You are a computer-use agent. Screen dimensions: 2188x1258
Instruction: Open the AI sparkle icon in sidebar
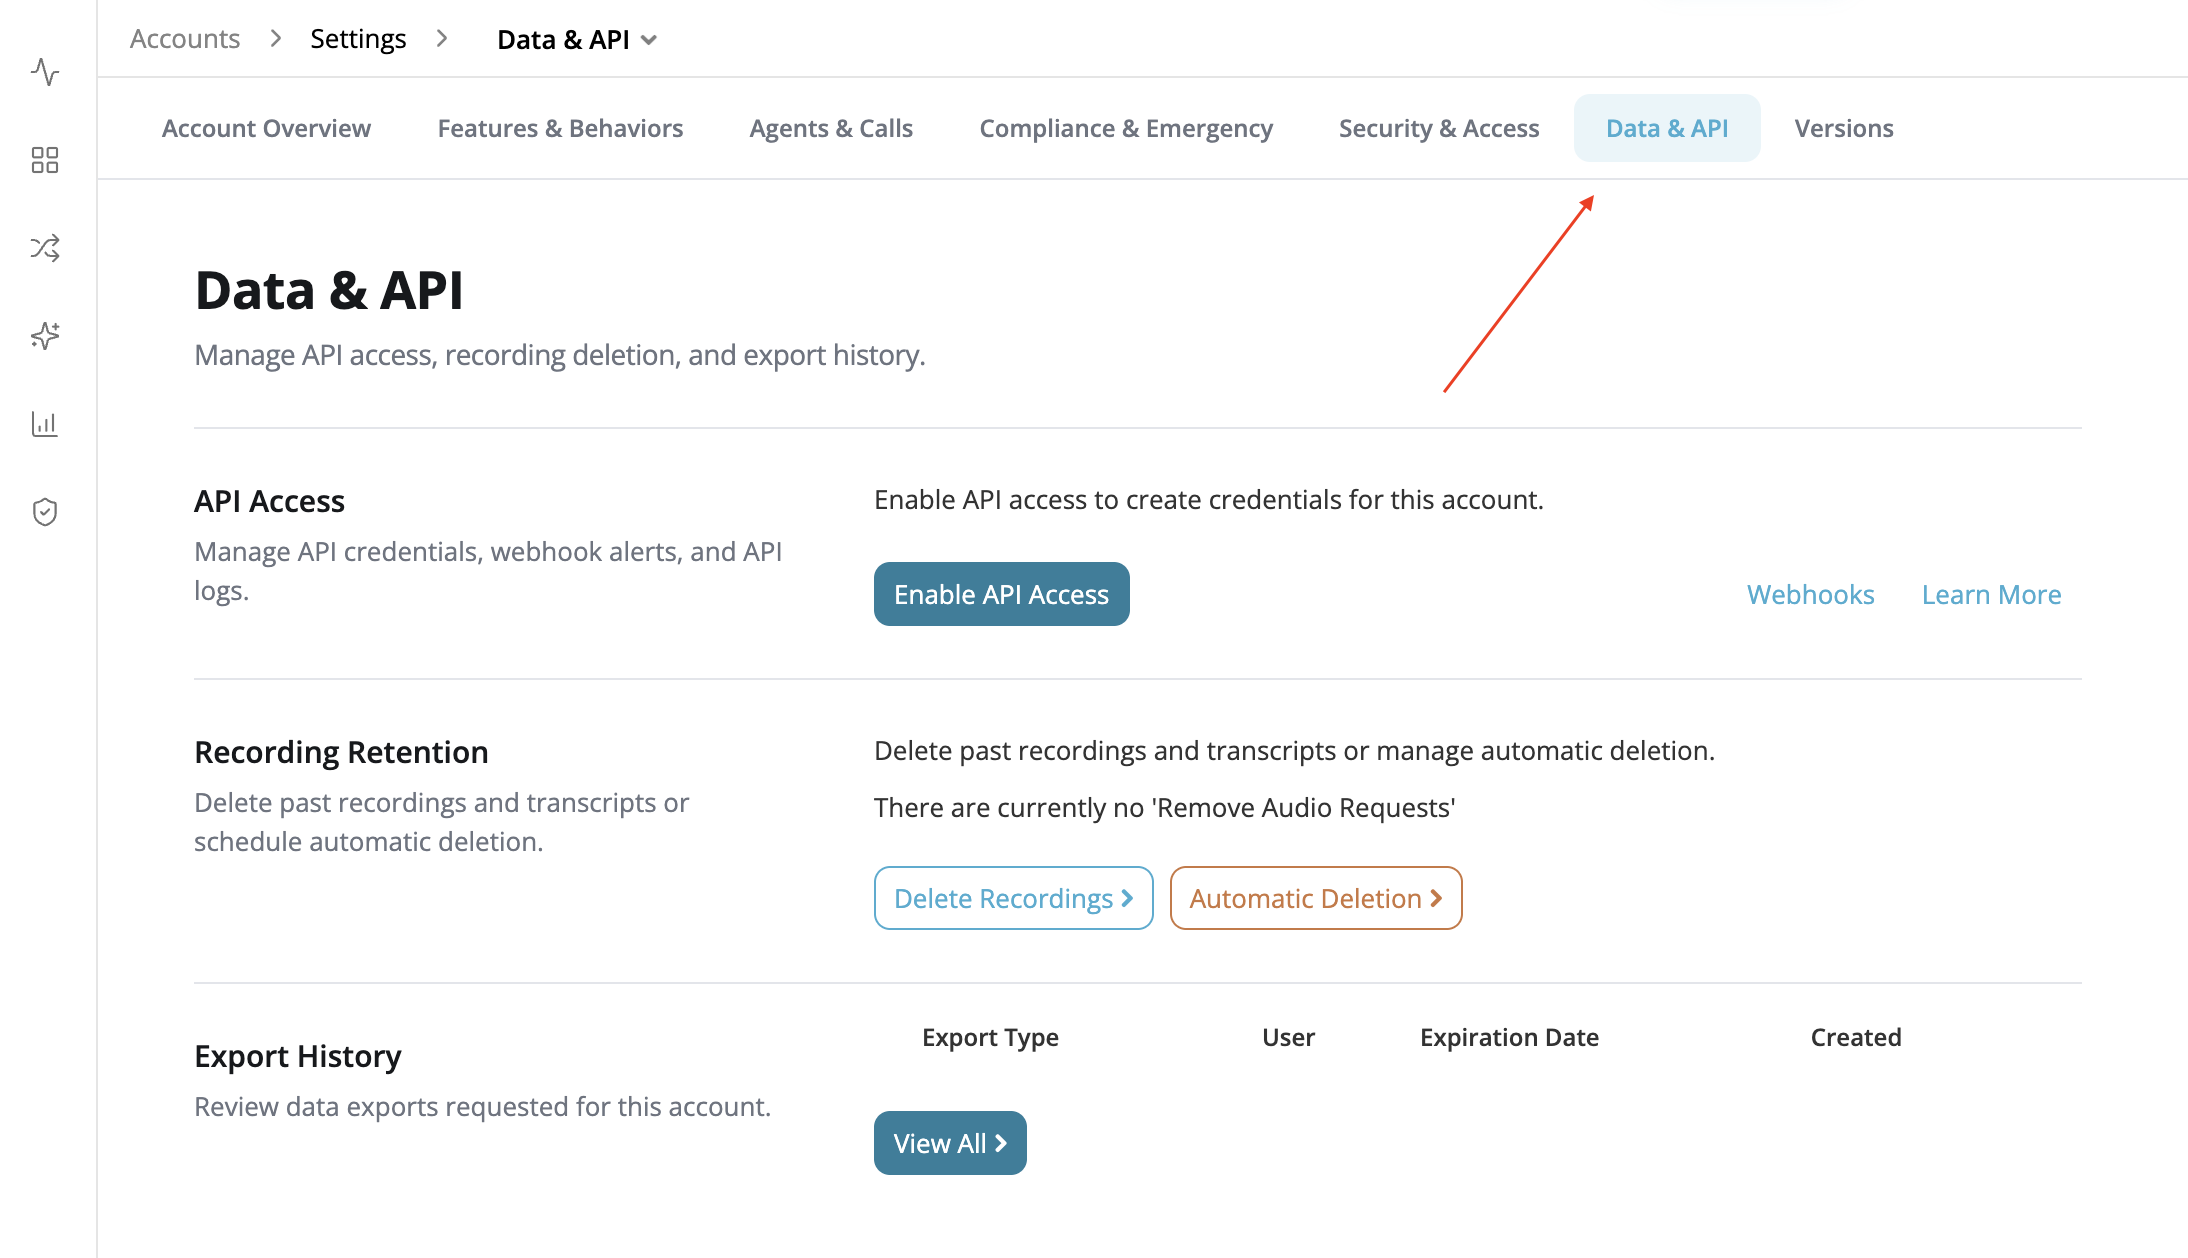tap(45, 336)
